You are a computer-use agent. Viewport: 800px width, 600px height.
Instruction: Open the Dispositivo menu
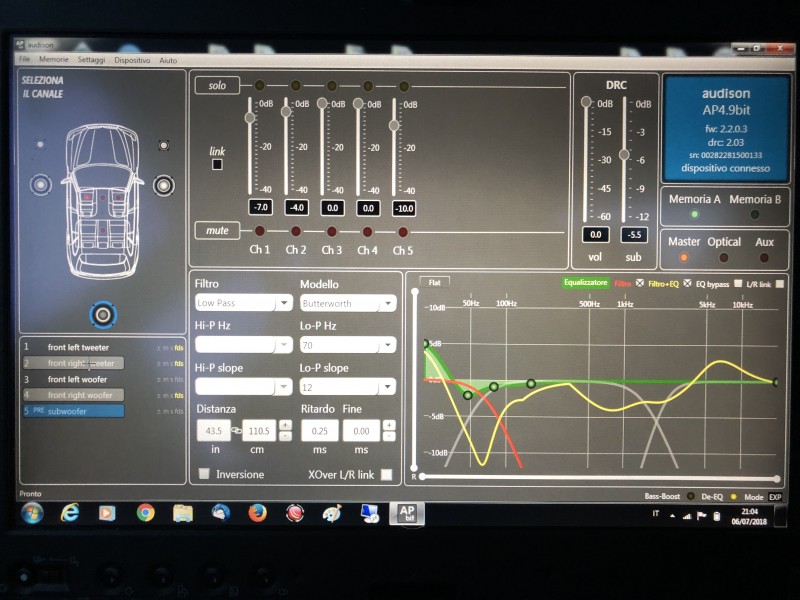pyautogui.click(x=132, y=60)
